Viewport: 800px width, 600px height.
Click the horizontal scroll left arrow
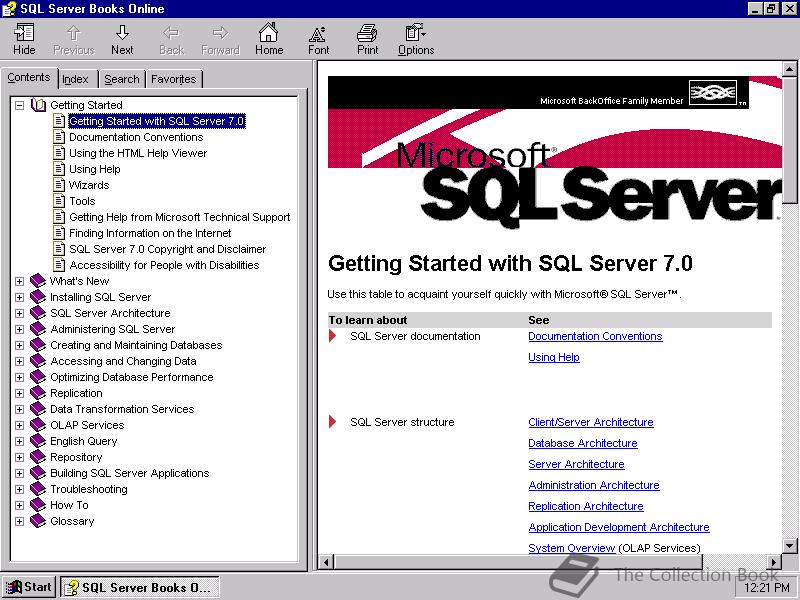click(326, 562)
